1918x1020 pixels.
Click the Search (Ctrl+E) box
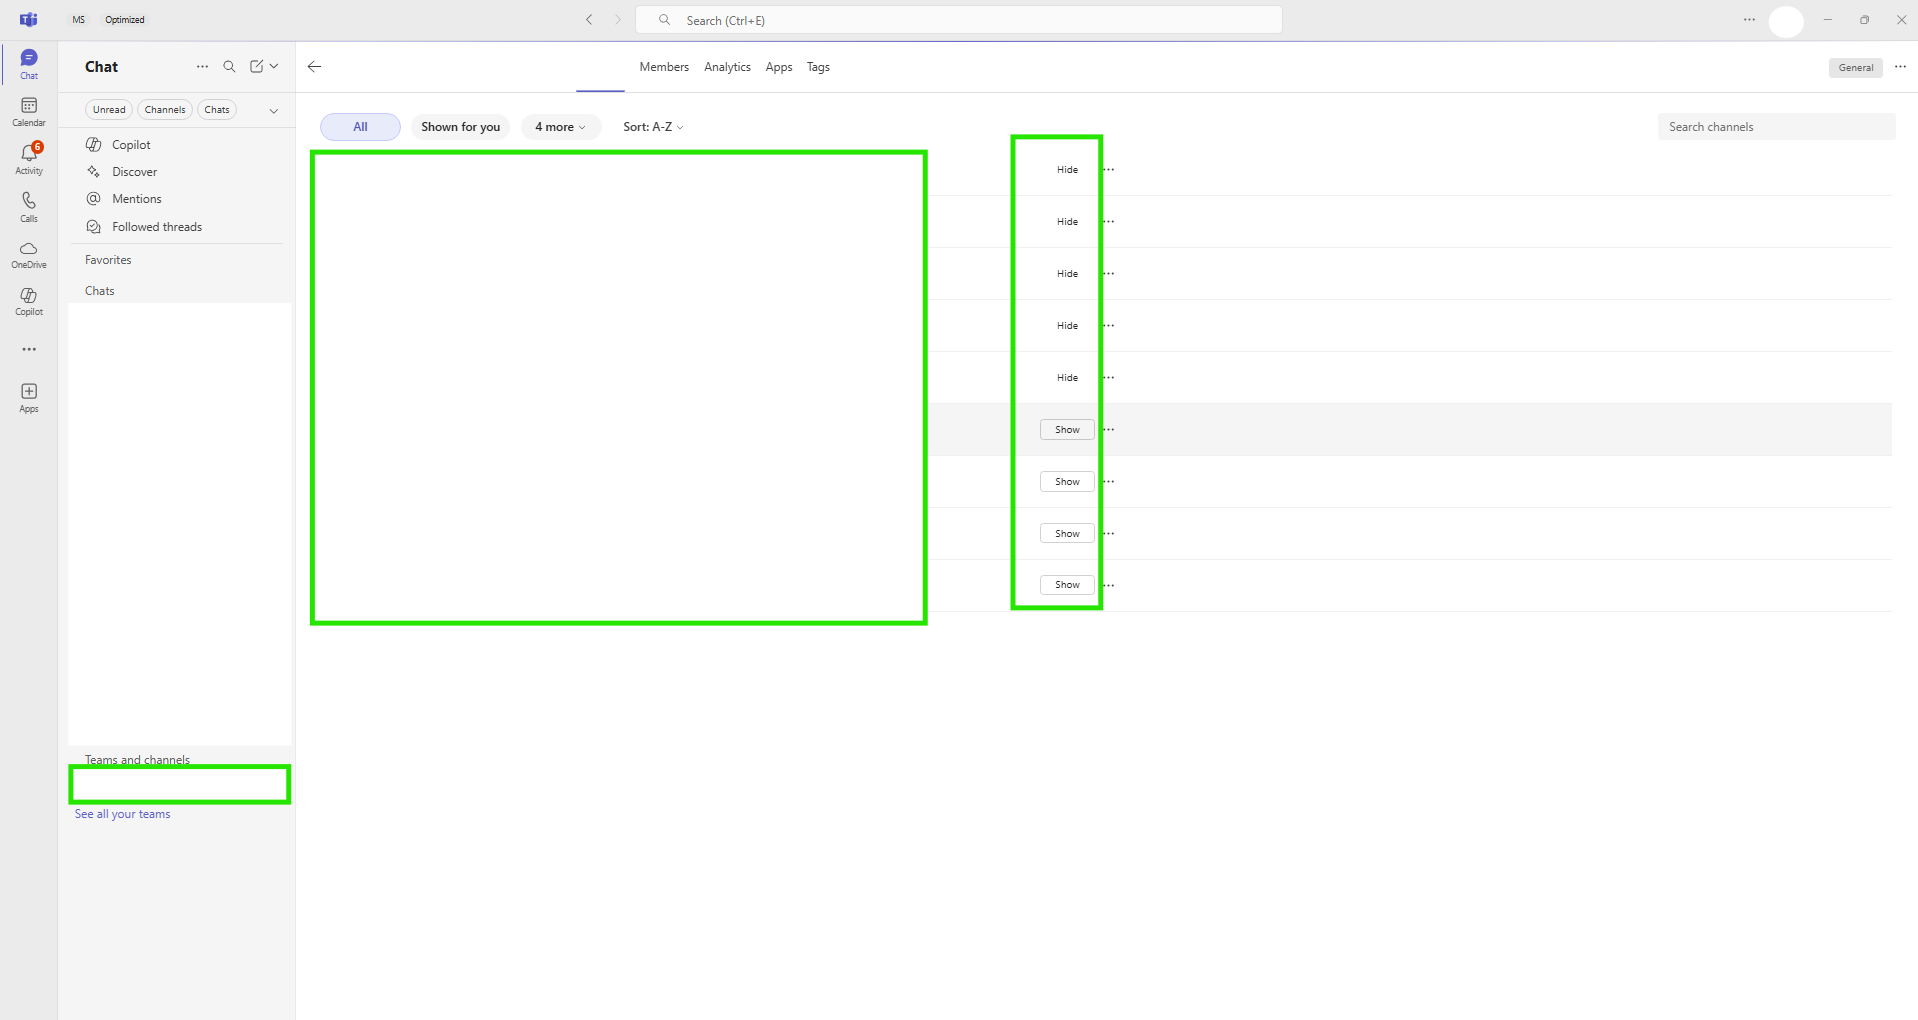pos(959,20)
